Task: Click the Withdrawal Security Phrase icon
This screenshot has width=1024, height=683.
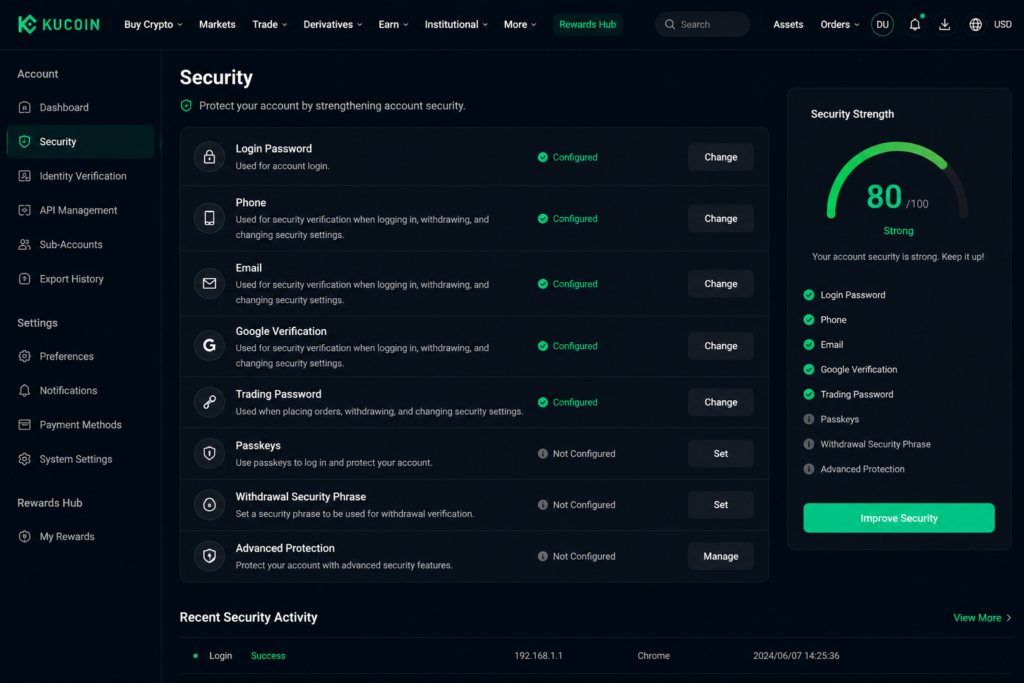Action: (209, 505)
